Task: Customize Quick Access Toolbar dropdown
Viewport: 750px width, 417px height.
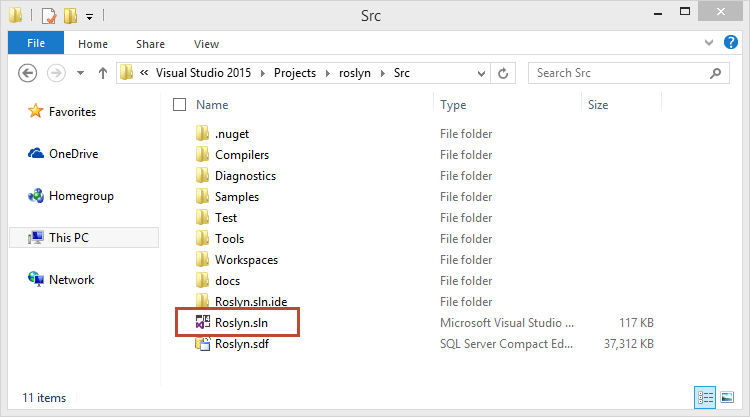Action: tap(89, 17)
